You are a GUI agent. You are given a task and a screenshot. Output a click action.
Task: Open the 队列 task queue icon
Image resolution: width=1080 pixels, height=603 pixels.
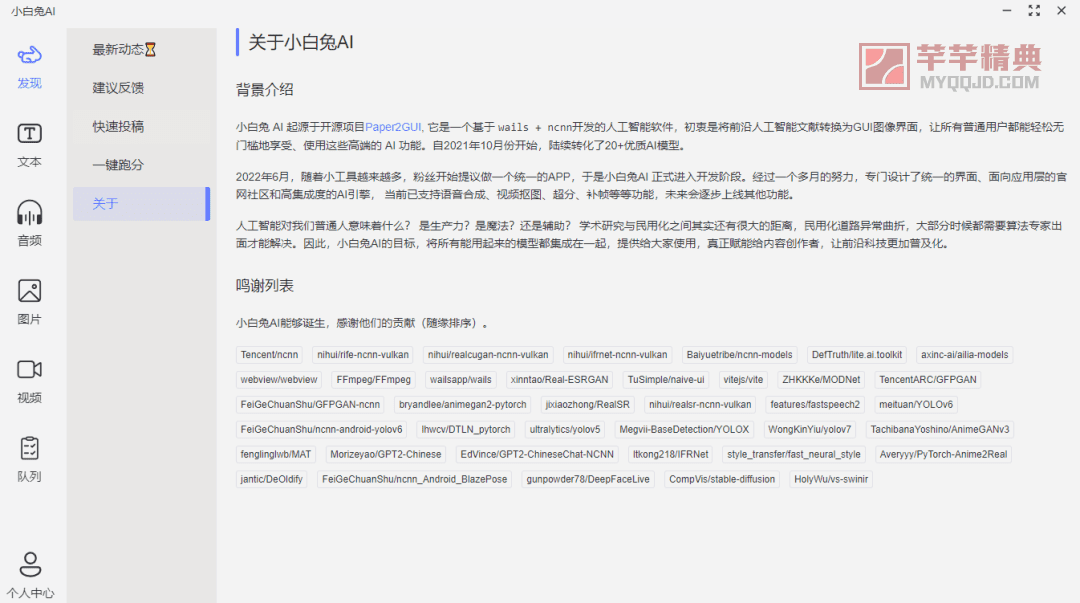[x=30, y=448]
